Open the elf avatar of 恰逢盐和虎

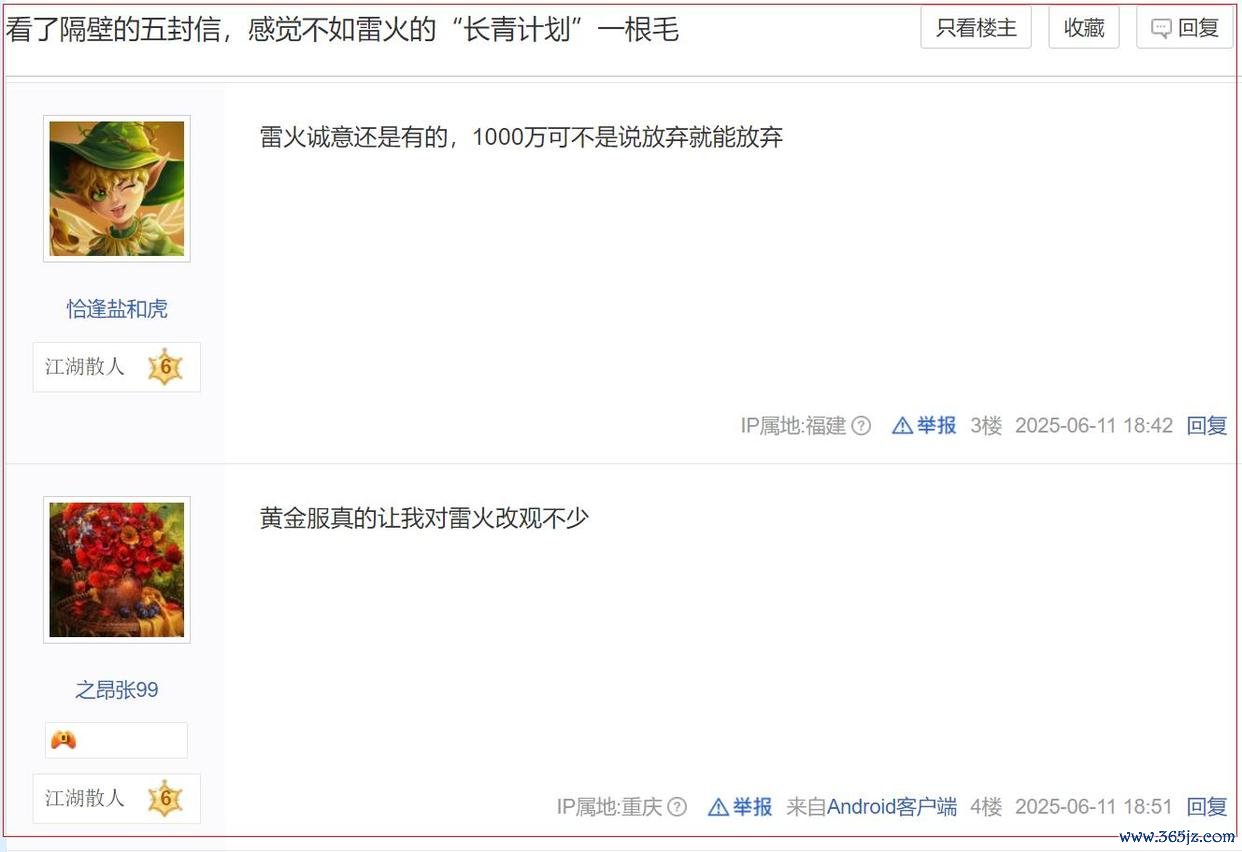coord(117,189)
